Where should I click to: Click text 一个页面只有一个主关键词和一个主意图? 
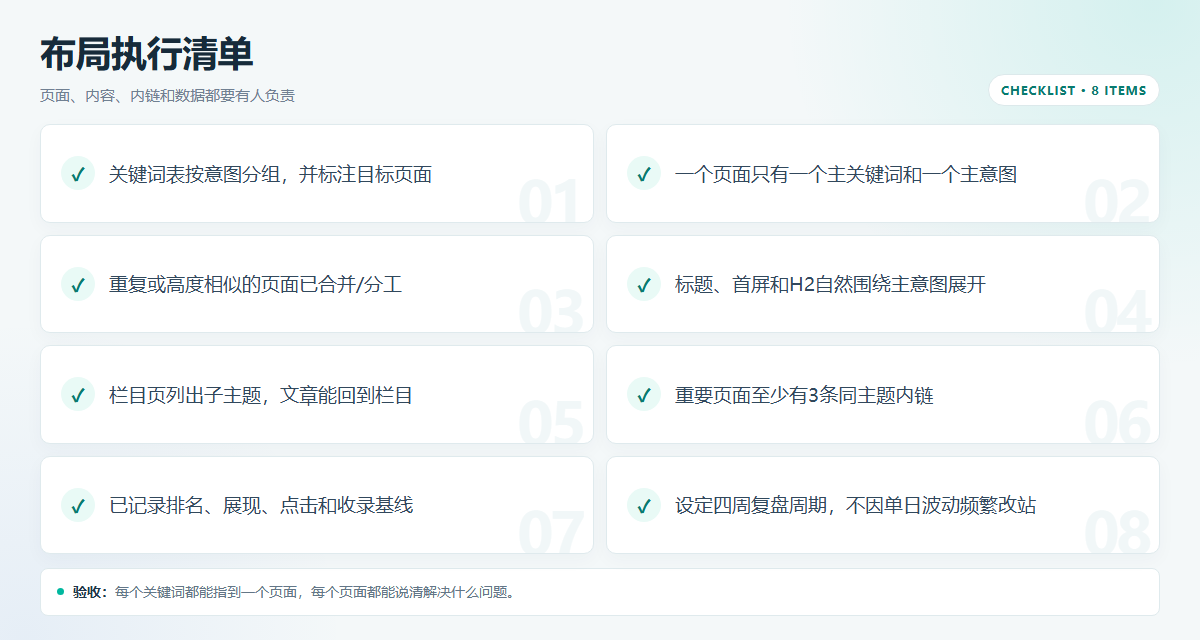point(846,174)
